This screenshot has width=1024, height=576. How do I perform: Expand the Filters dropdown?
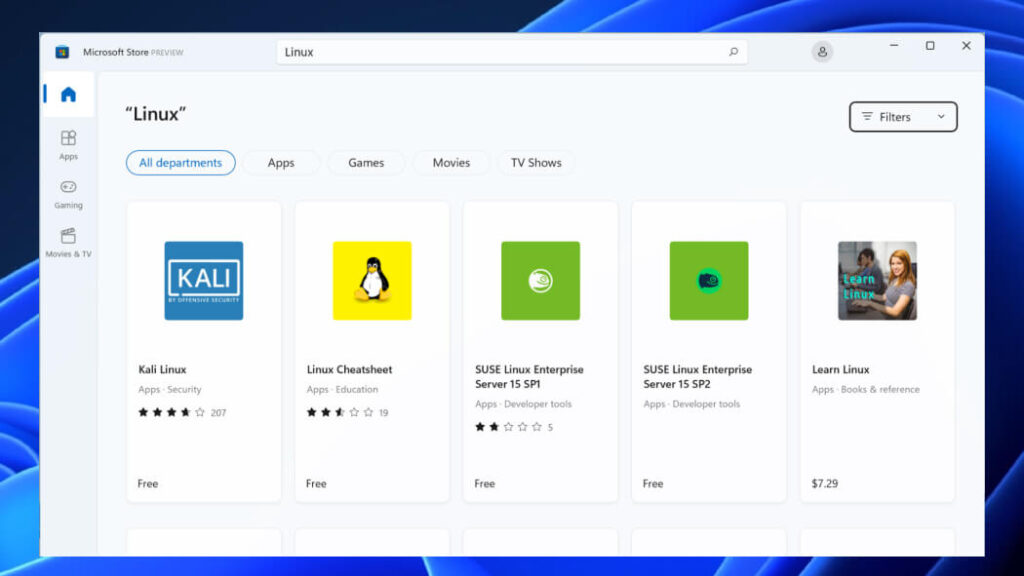pos(903,117)
